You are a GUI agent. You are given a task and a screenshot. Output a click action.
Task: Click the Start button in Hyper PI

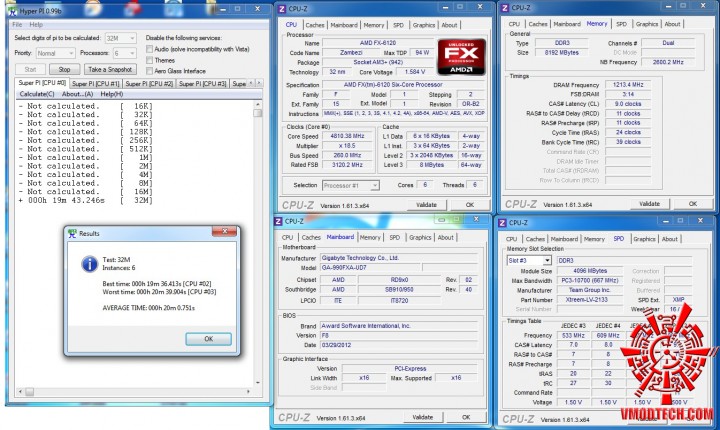click(x=30, y=69)
